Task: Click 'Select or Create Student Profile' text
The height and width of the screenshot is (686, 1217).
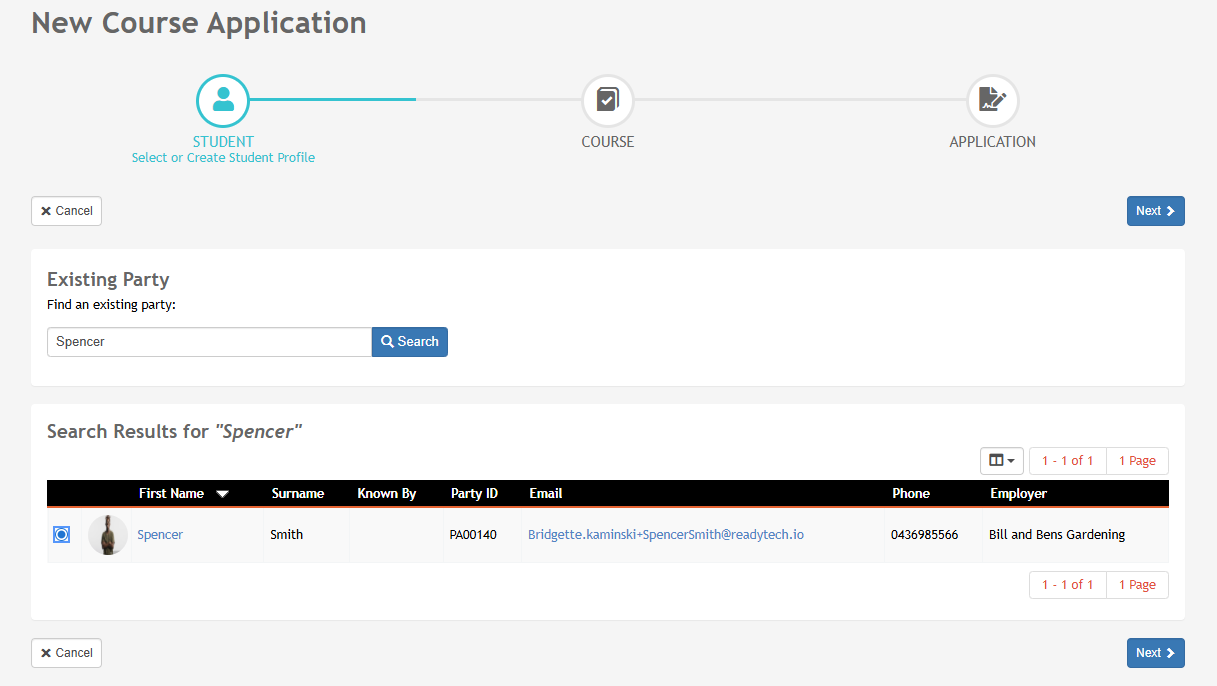Action: click(x=223, y=158)
